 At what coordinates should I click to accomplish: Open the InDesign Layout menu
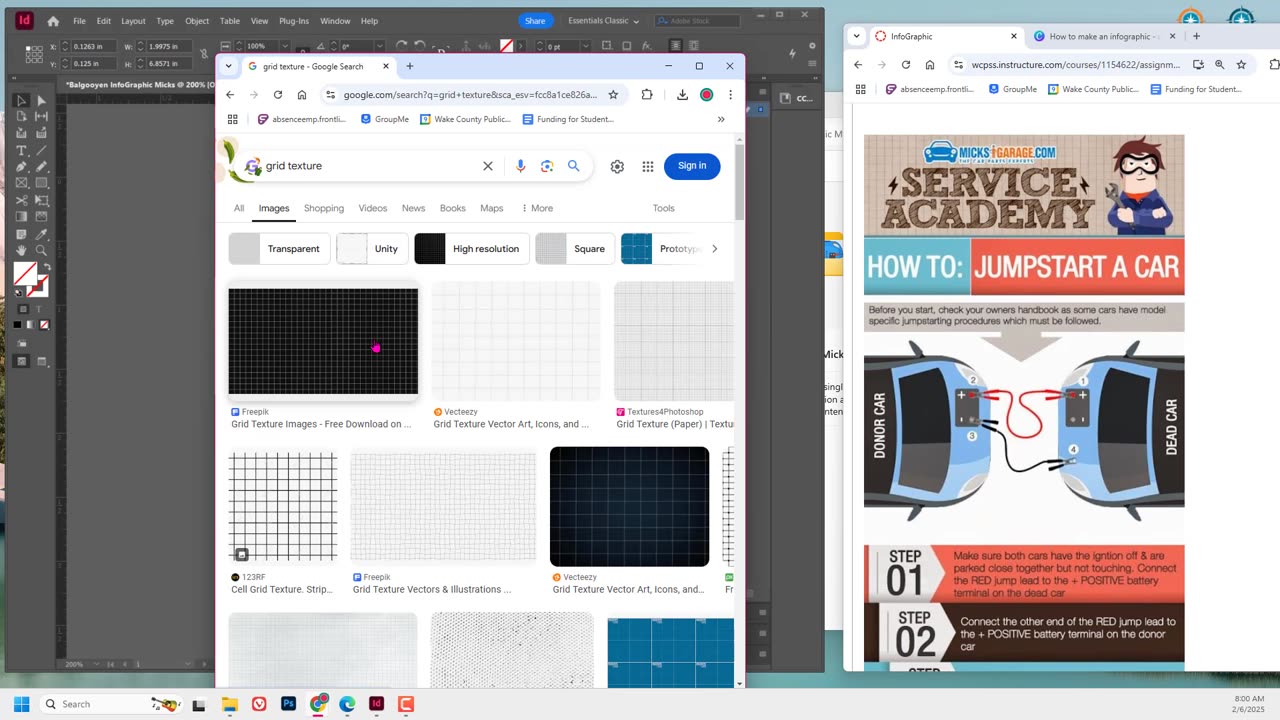pos(133,21)
